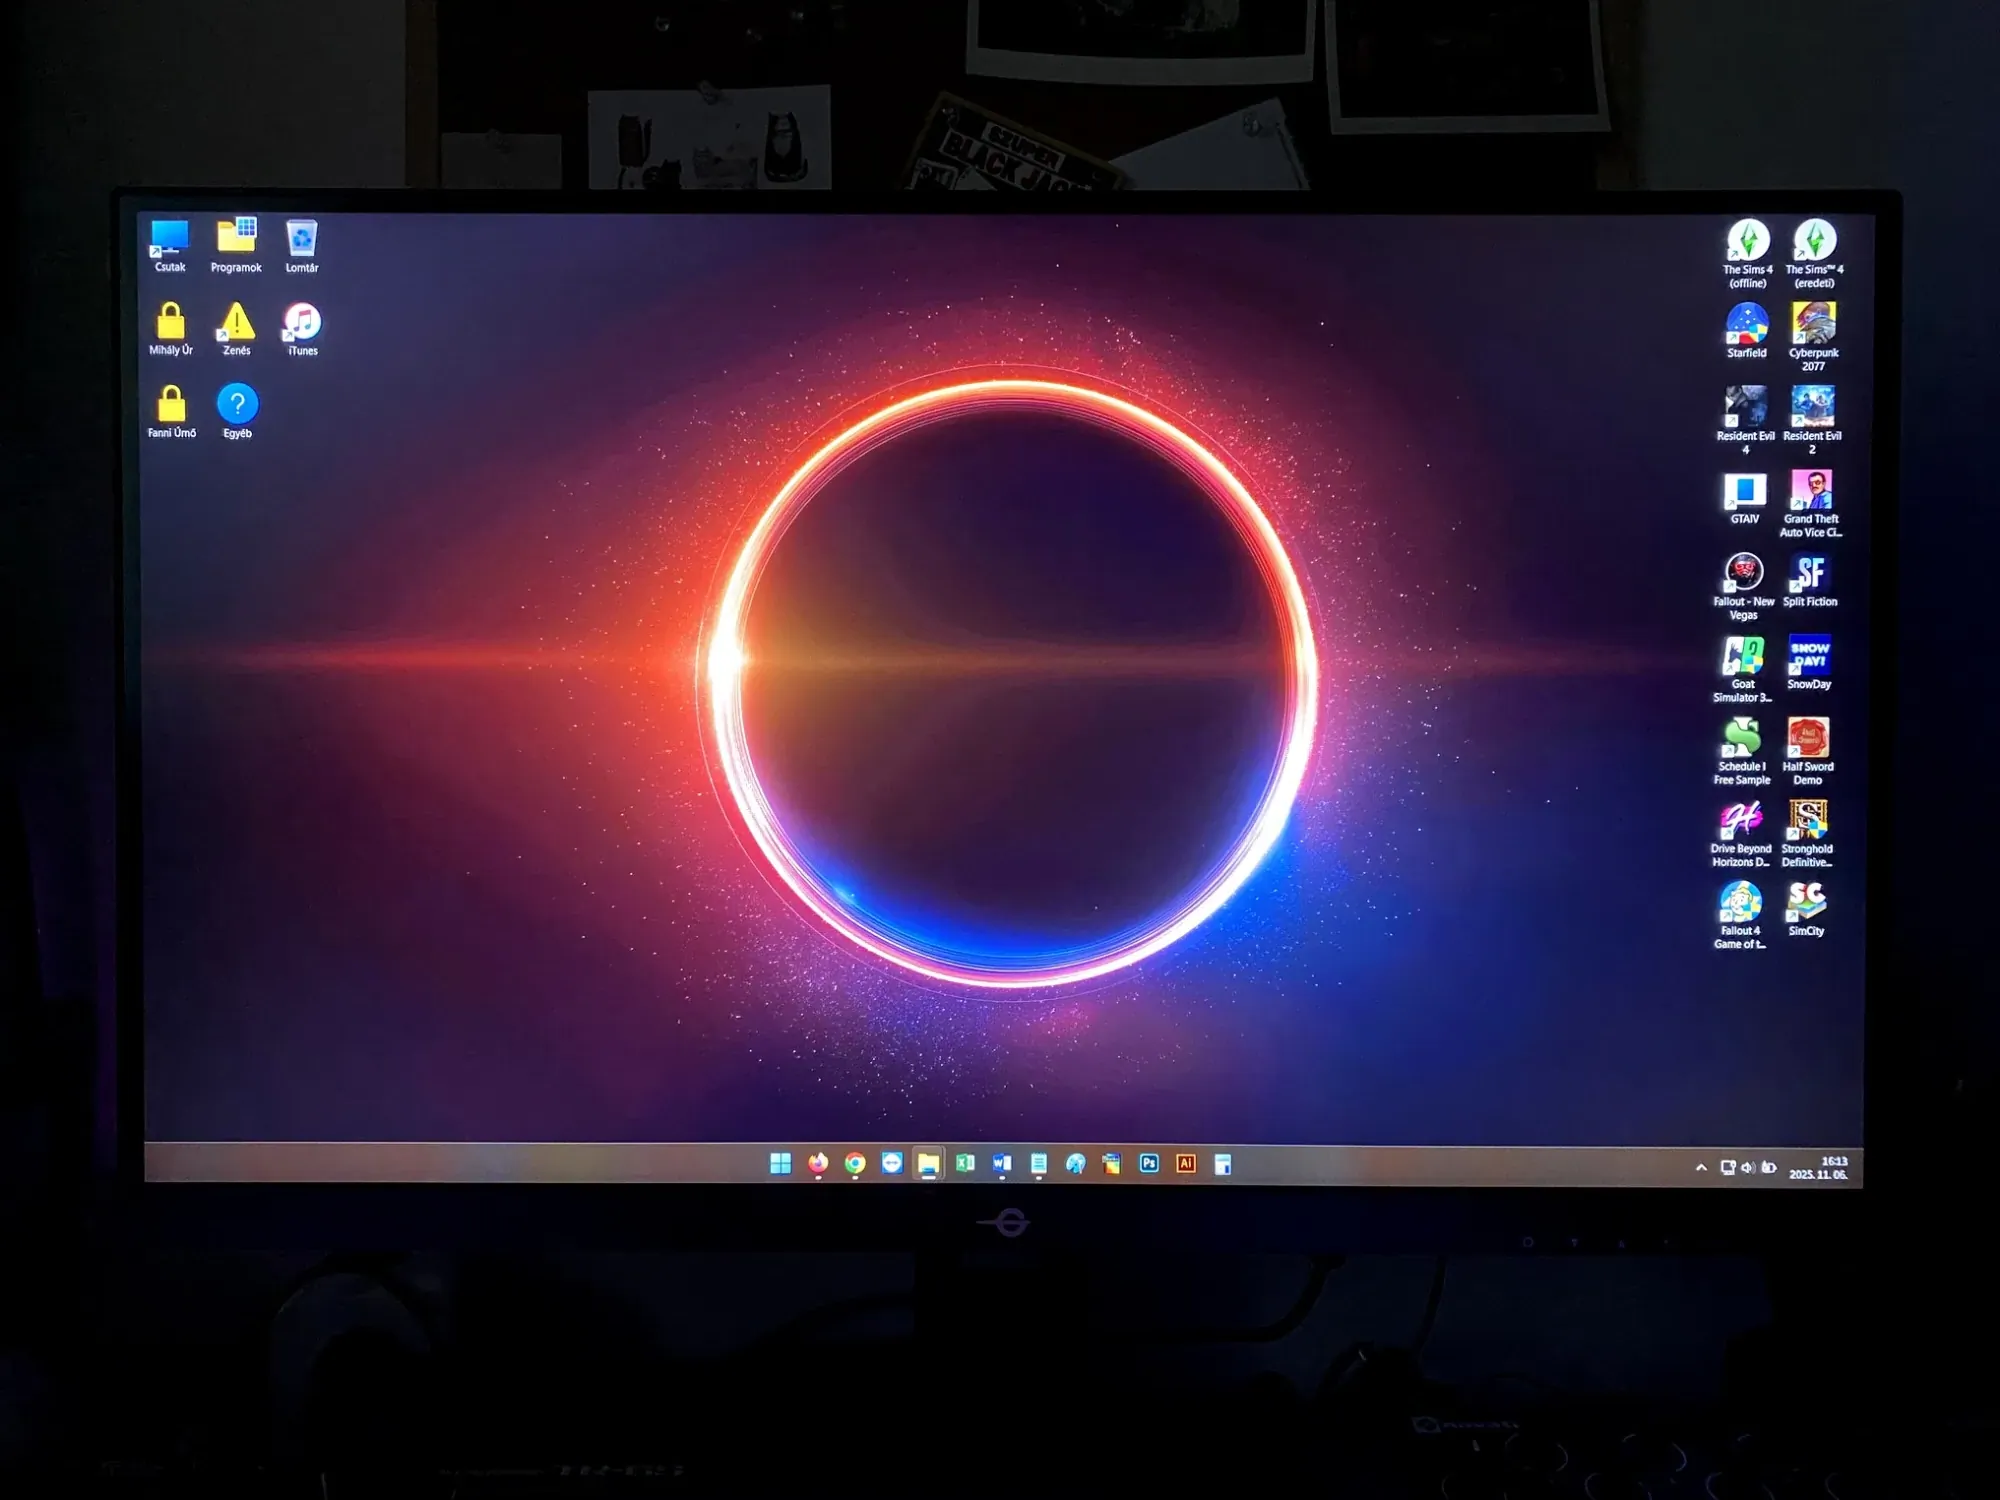Image resolution: width=2000 pixels, height=1500 pixels.
Task: Open clock and date panel
Action: [1818, 1167]
